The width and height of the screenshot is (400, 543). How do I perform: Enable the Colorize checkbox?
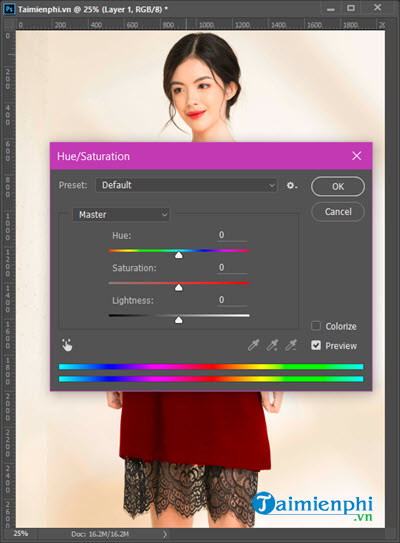tap(315, 326)
